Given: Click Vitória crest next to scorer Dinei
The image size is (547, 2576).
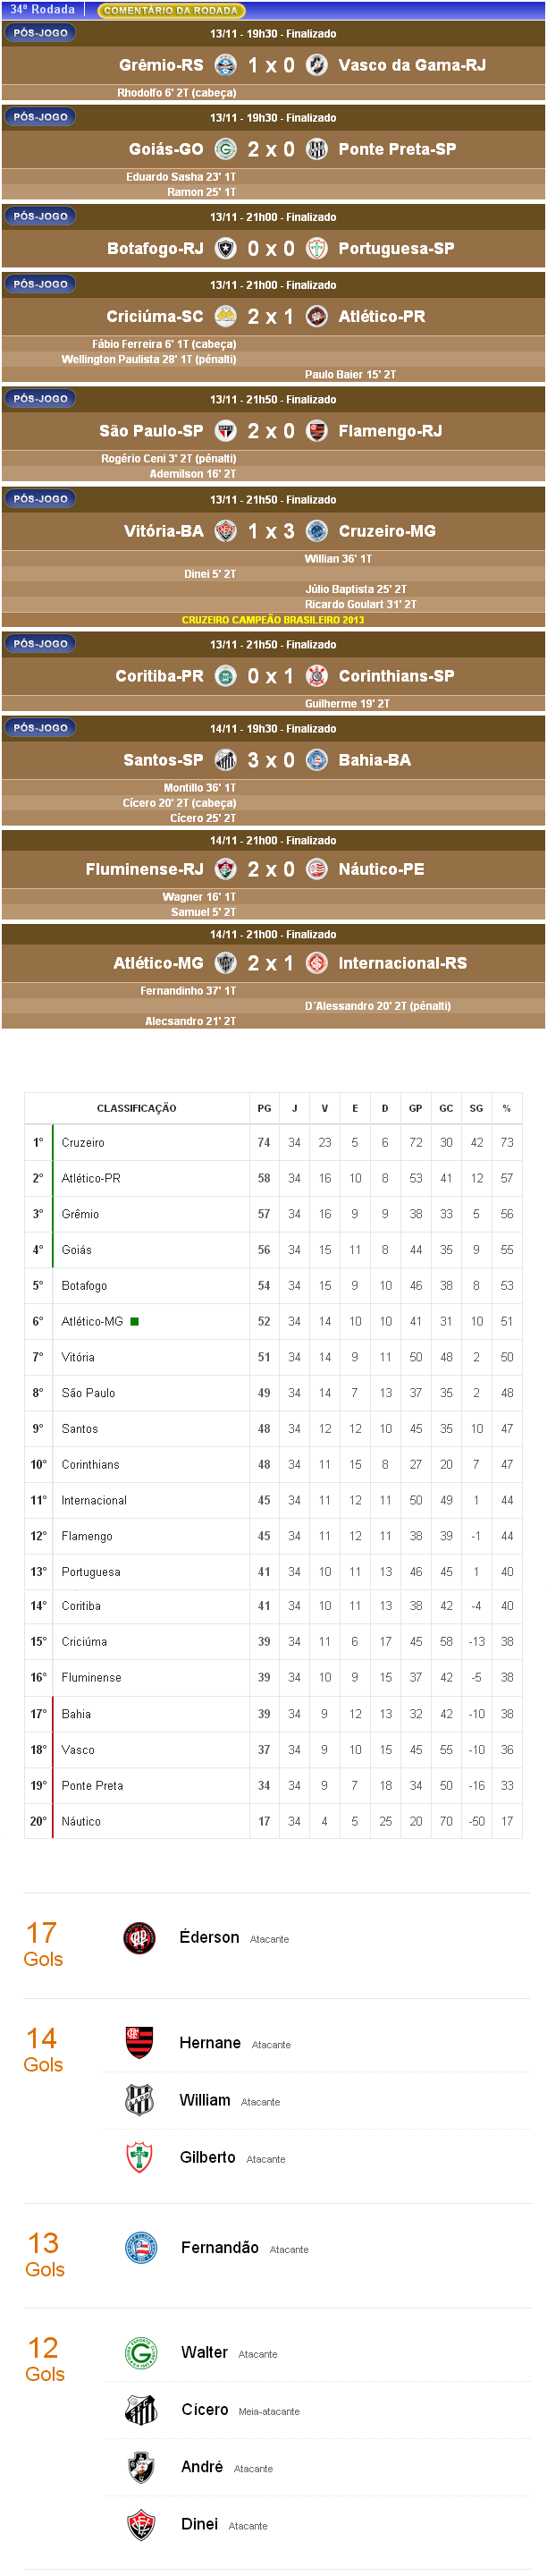Looking at the screenshot, I should point(141,2524).
